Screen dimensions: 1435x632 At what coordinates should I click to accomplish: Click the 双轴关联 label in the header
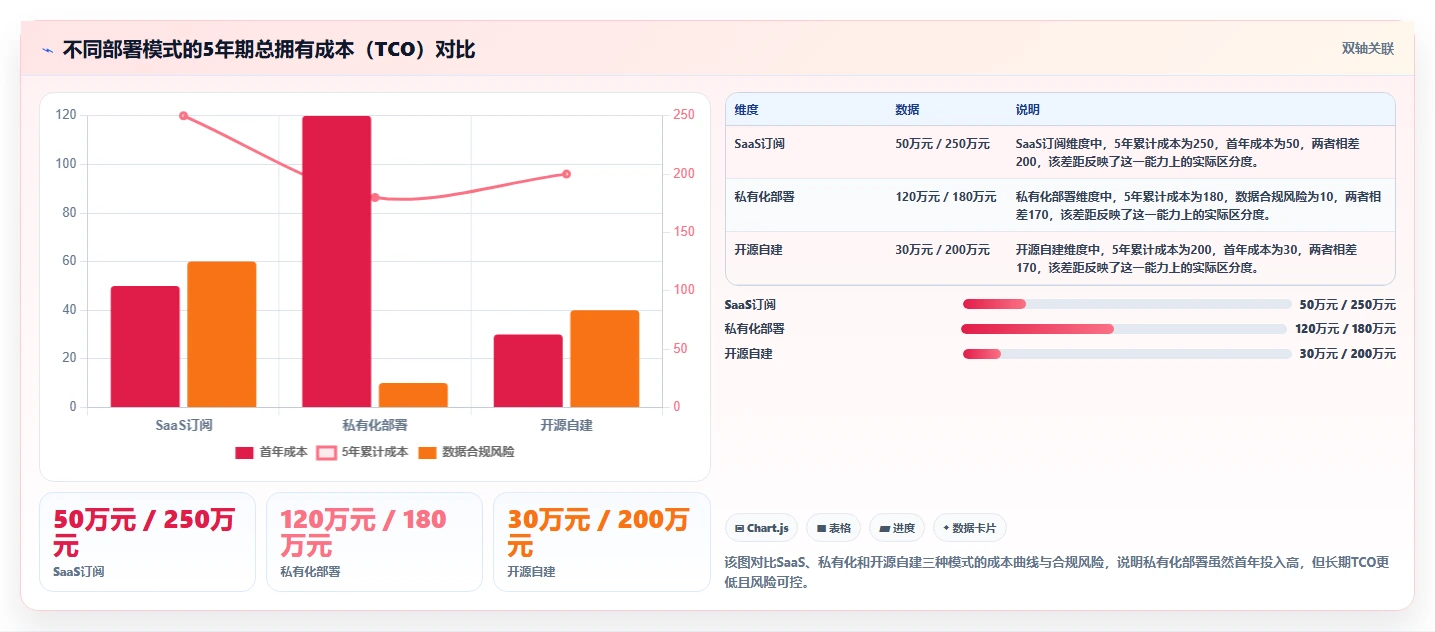coord(1367,49)
